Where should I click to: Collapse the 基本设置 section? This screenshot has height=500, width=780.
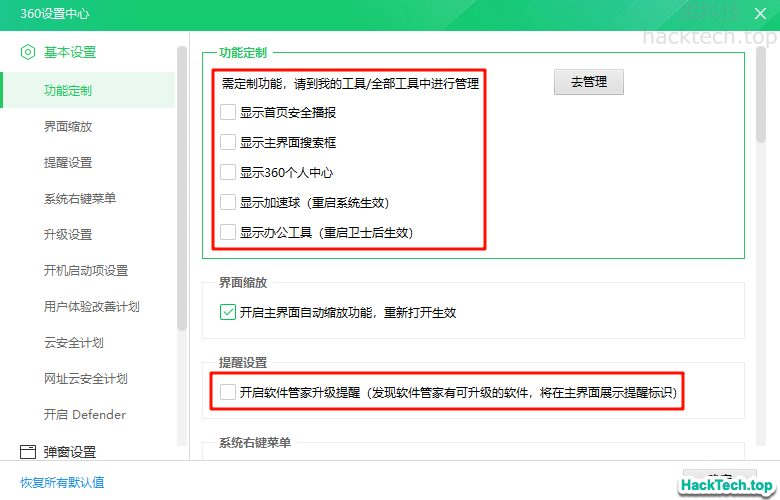70,52
